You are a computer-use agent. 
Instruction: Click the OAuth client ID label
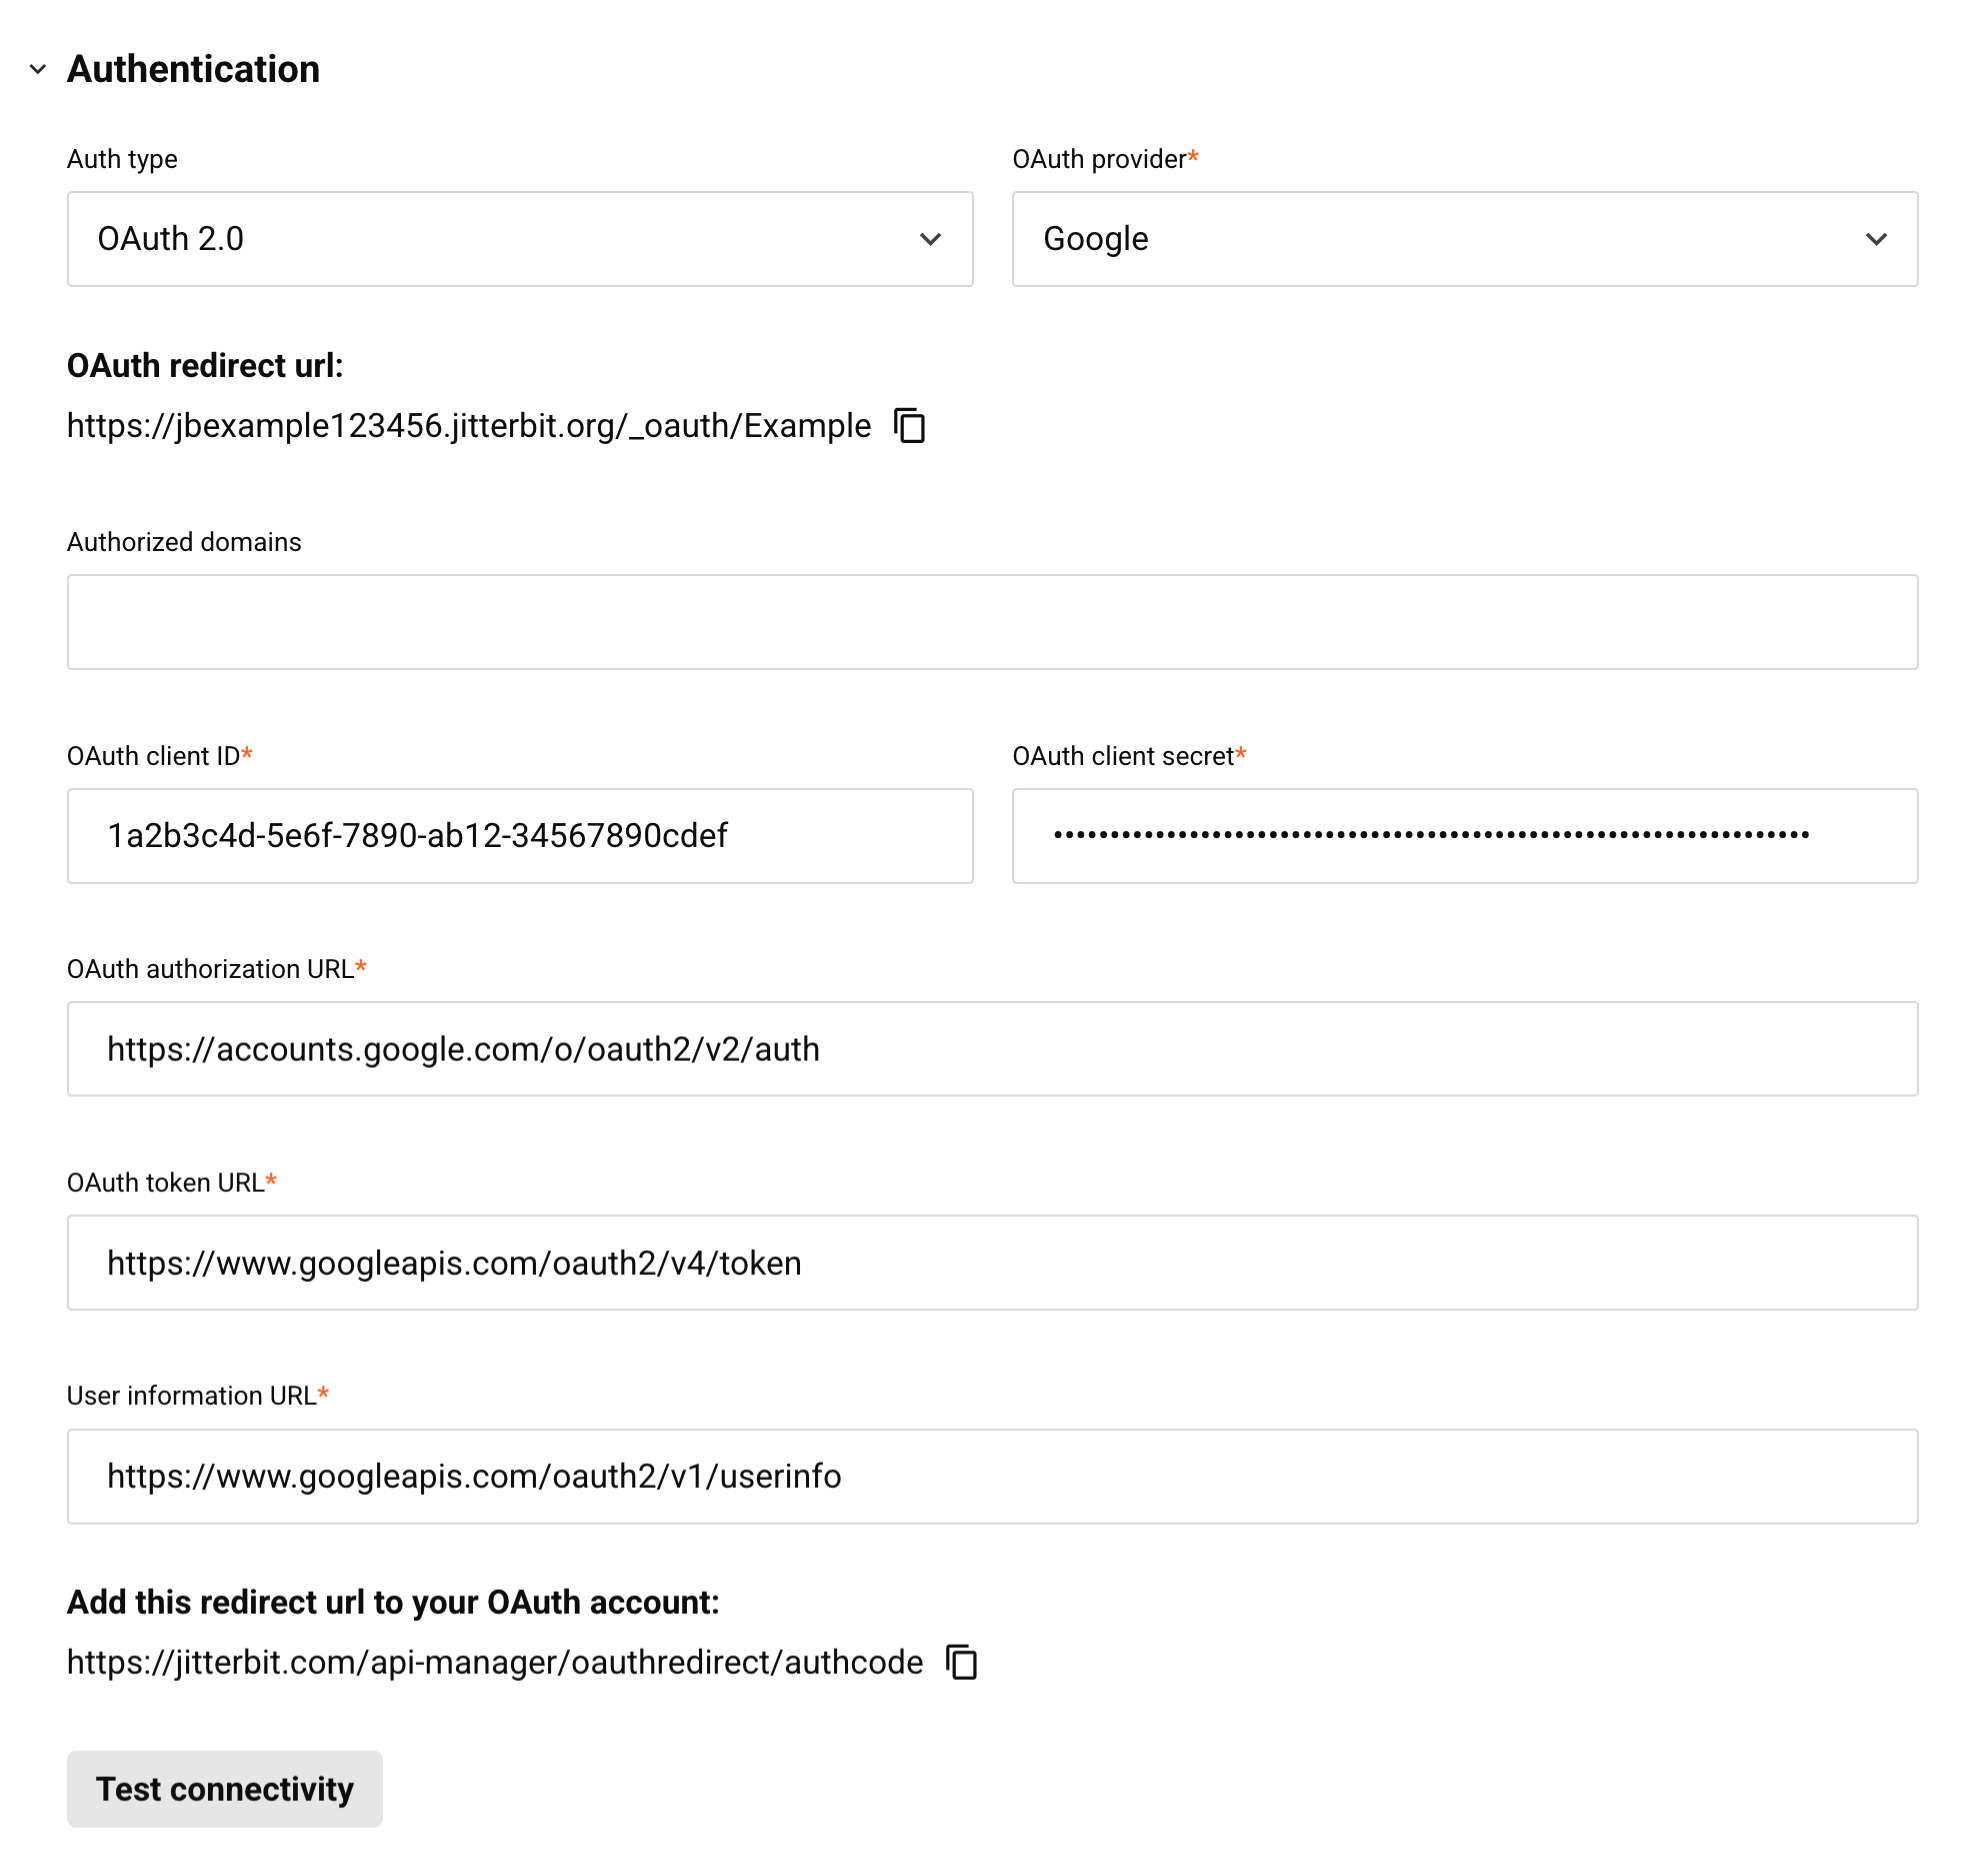click(x=153, y=756)
